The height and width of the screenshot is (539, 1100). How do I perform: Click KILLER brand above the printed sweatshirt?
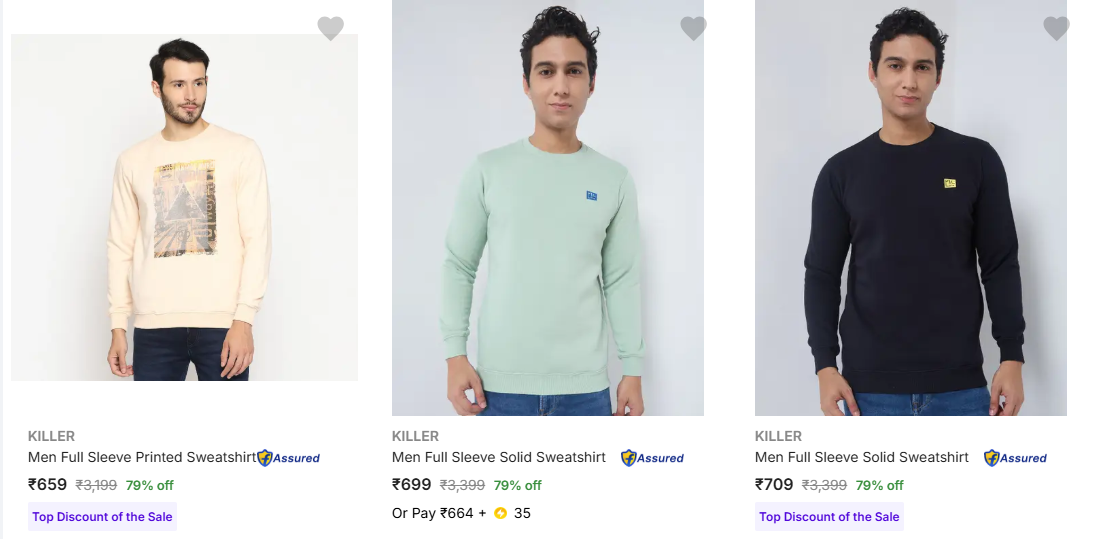[x=51, y=436]
